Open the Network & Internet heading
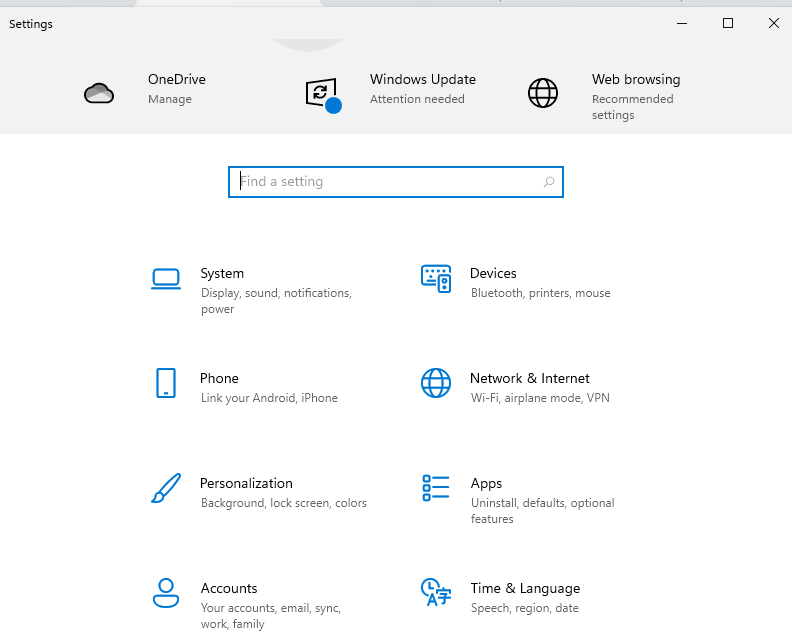 click(x=530, y=378)
